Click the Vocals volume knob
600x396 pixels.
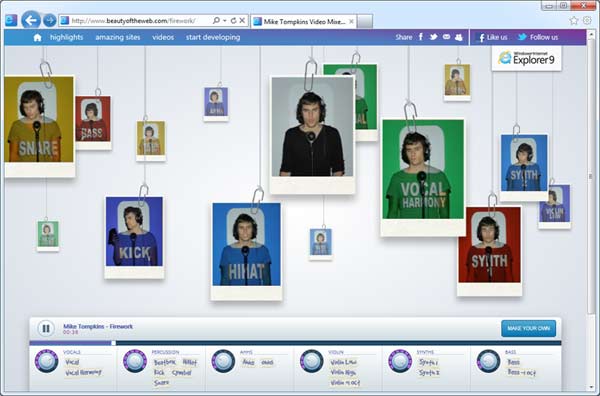coord(46,361)
